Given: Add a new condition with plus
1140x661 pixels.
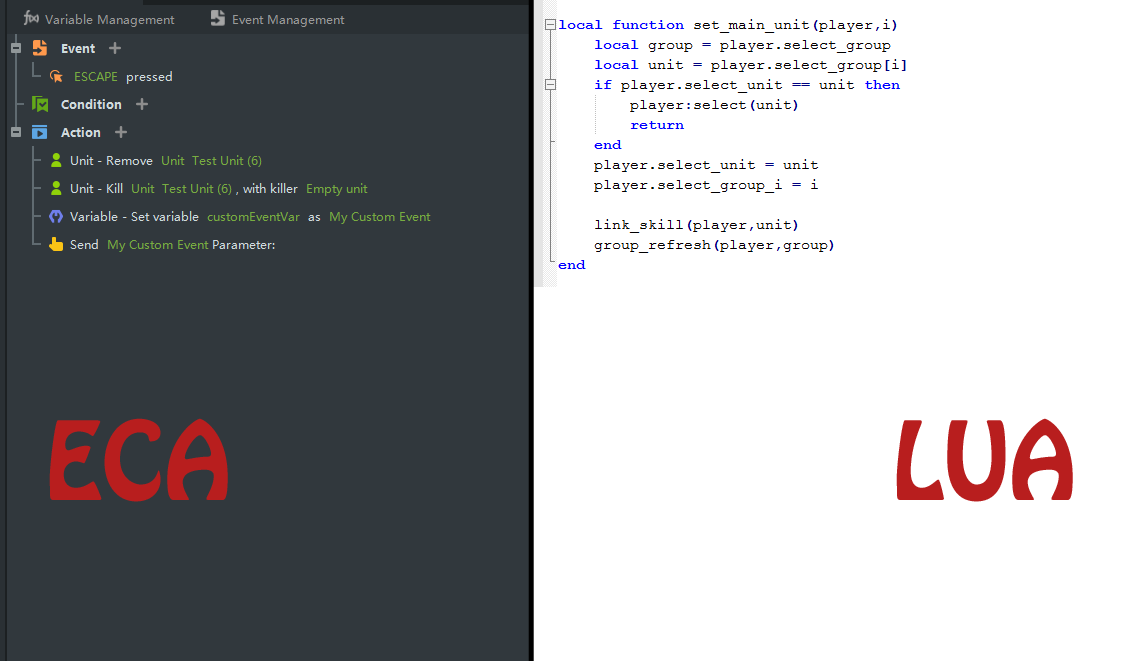Looking at the screenshot, I should (x=142, y=104).
